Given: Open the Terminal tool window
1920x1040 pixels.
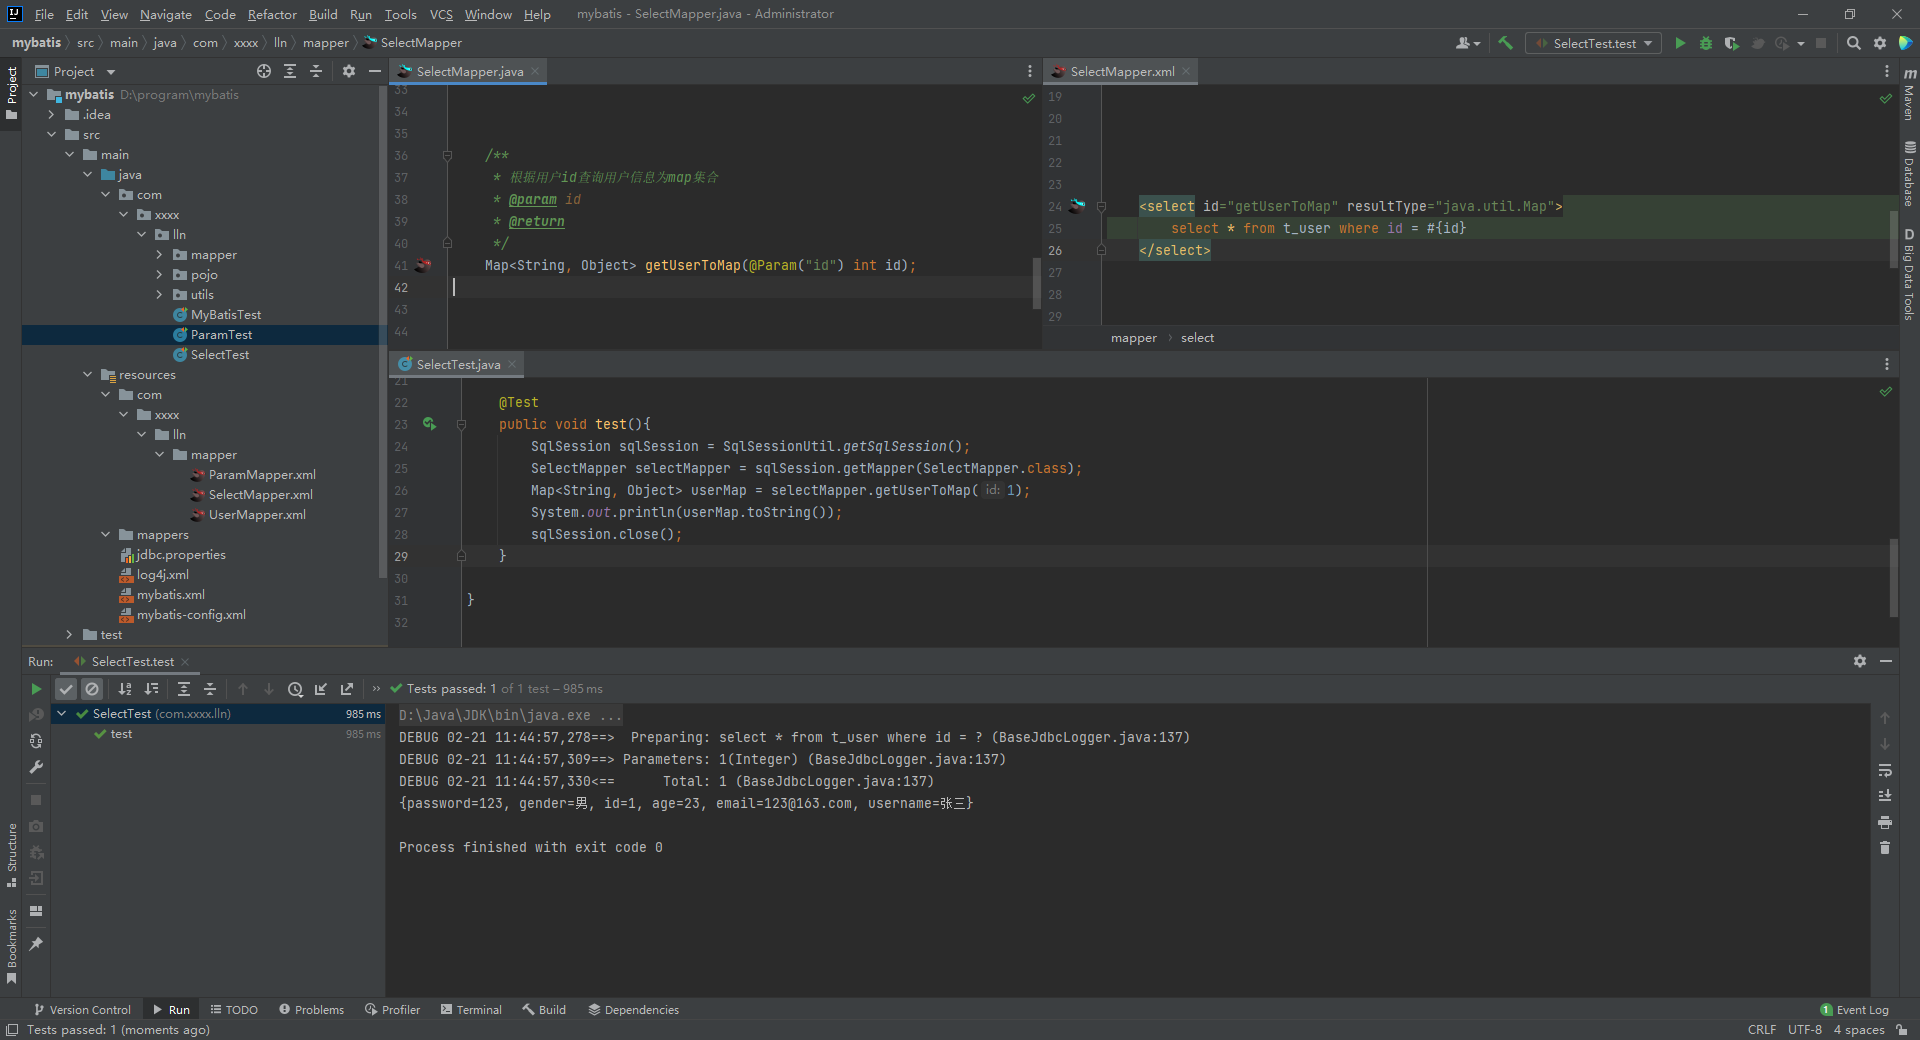Looking at the screenshot, I should pos(471,1010).
